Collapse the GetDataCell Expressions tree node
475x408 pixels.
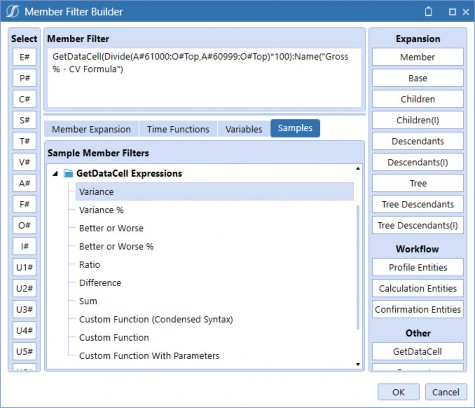pyautogui.click(x=56, y=173)
